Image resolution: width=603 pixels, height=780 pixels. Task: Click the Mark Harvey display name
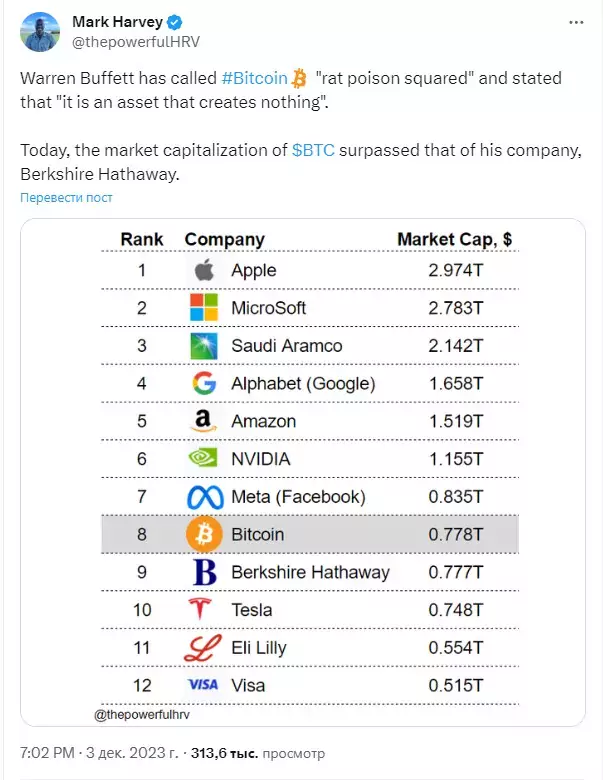(117, 22)
